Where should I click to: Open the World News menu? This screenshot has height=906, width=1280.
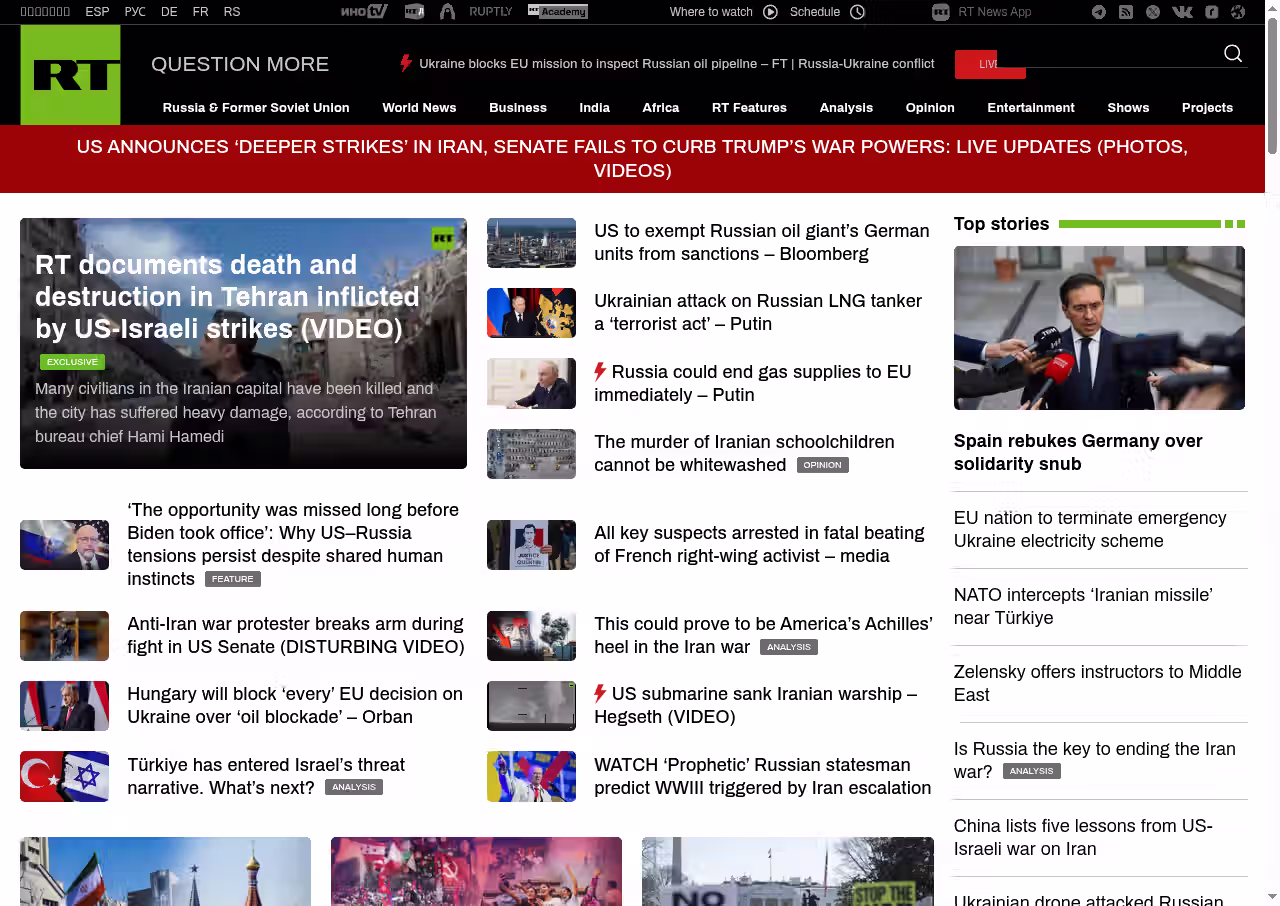pos(419,108)
